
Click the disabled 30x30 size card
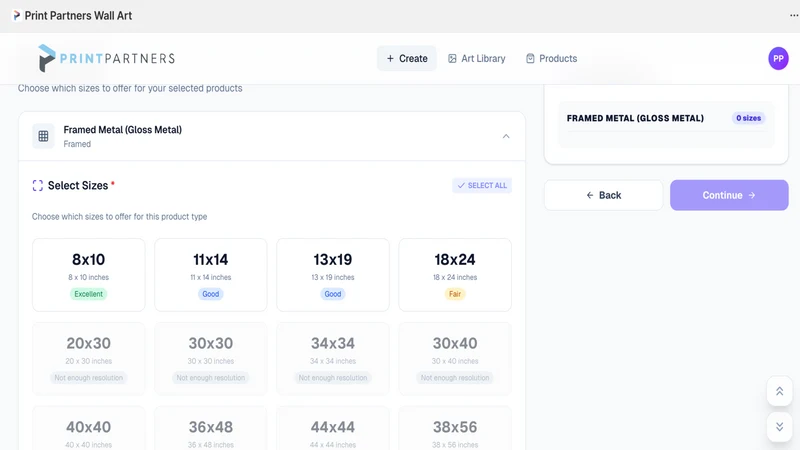coord(211,359)
